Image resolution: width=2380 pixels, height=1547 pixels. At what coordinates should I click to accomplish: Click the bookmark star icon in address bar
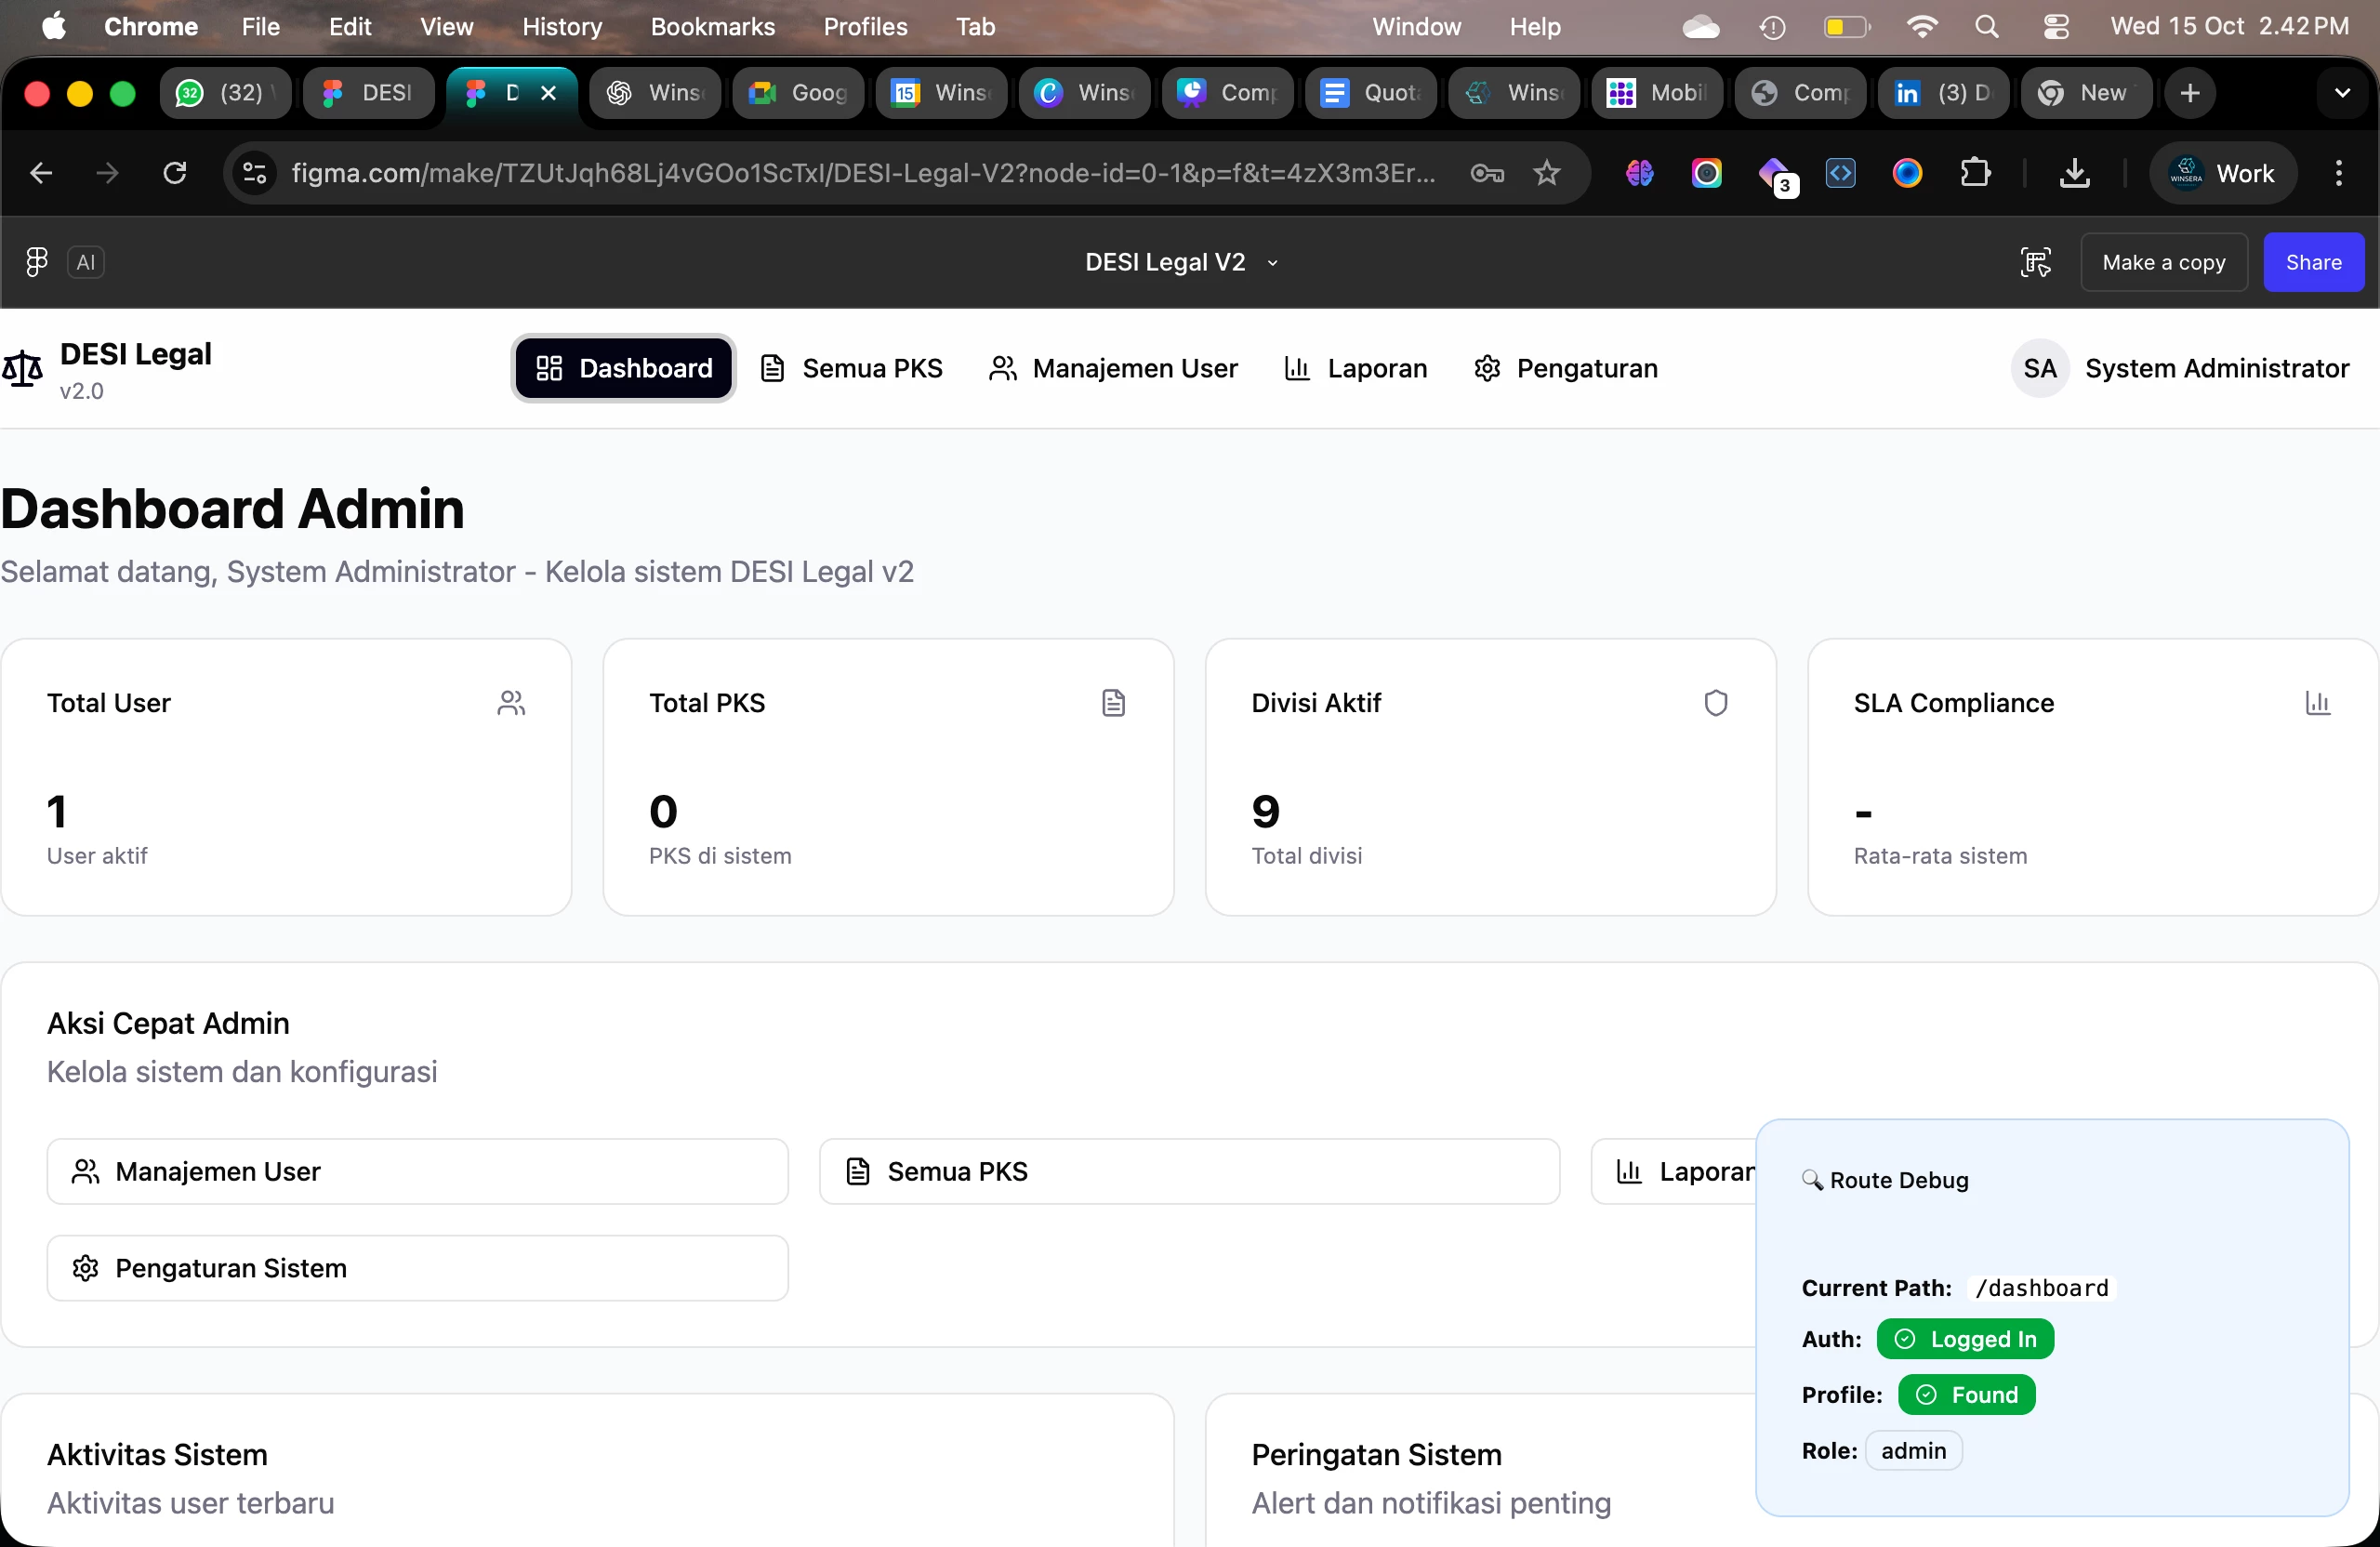coord(1546,173)
